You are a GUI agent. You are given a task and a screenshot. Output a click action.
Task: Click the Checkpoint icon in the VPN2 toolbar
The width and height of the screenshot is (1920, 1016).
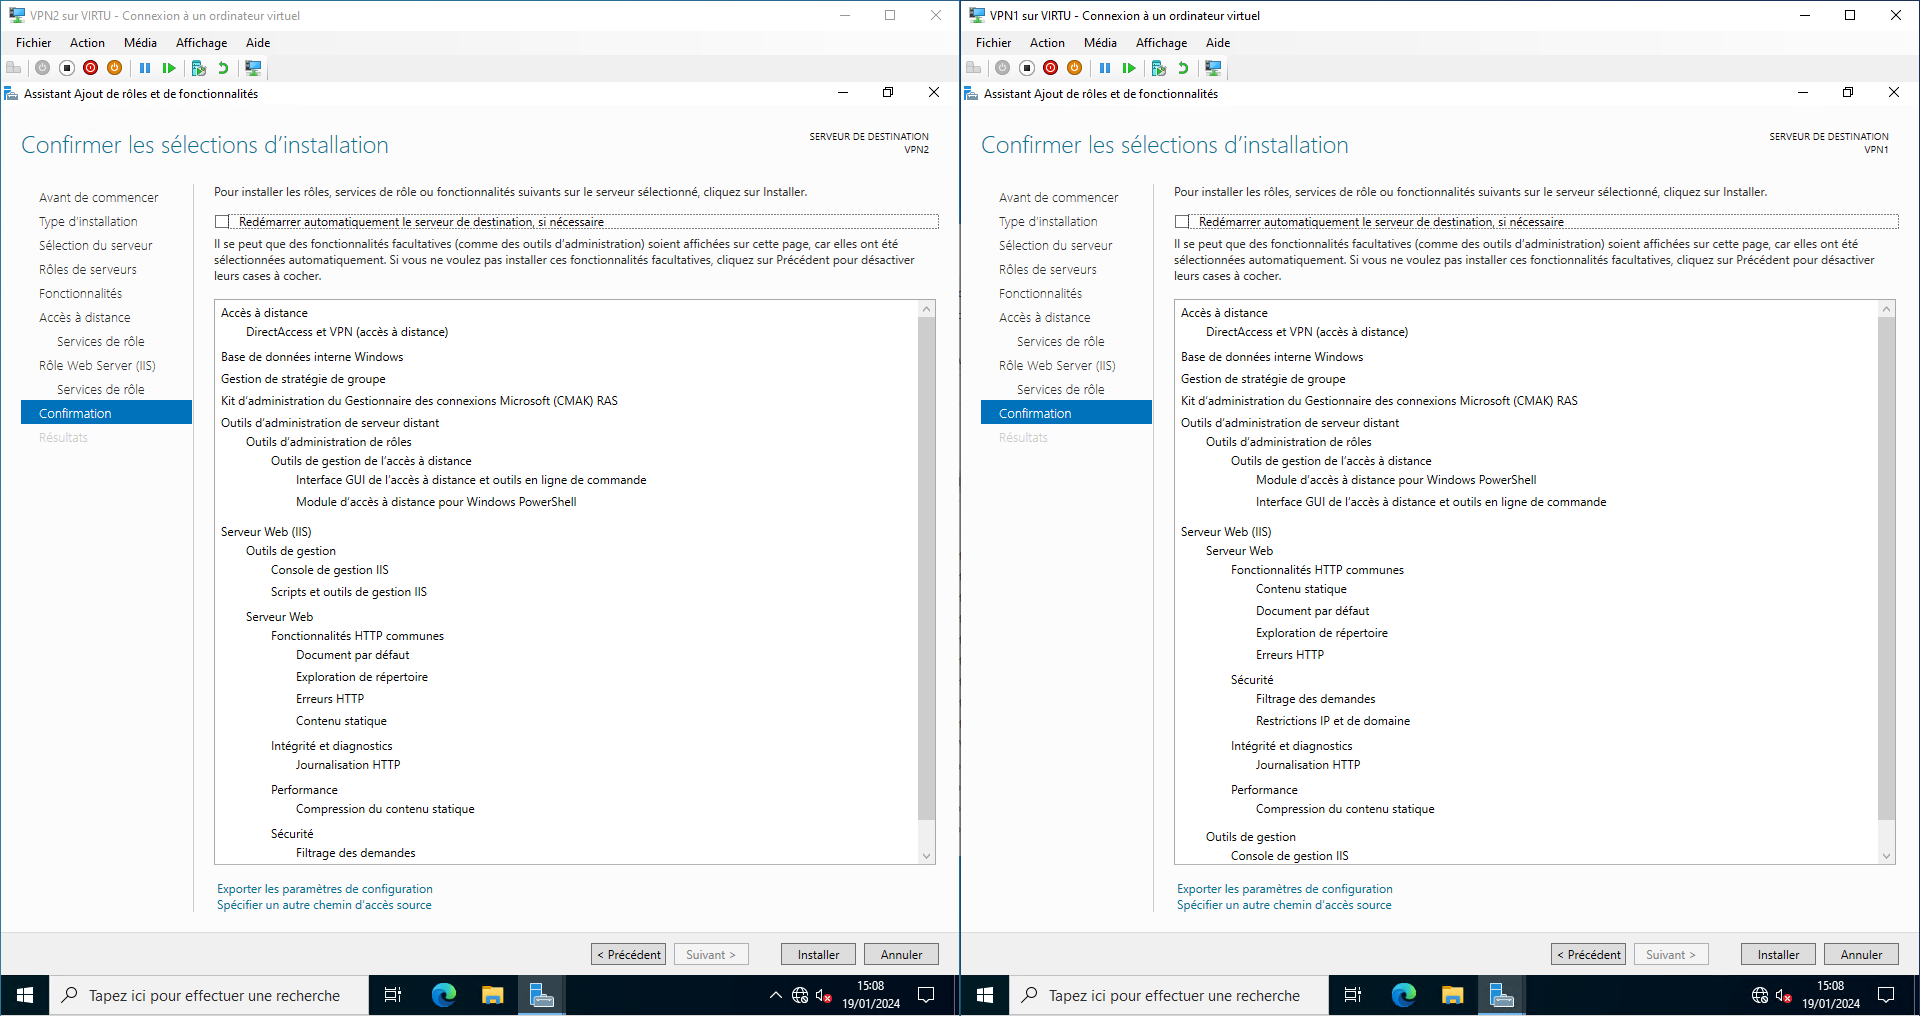tap(198, 68)
